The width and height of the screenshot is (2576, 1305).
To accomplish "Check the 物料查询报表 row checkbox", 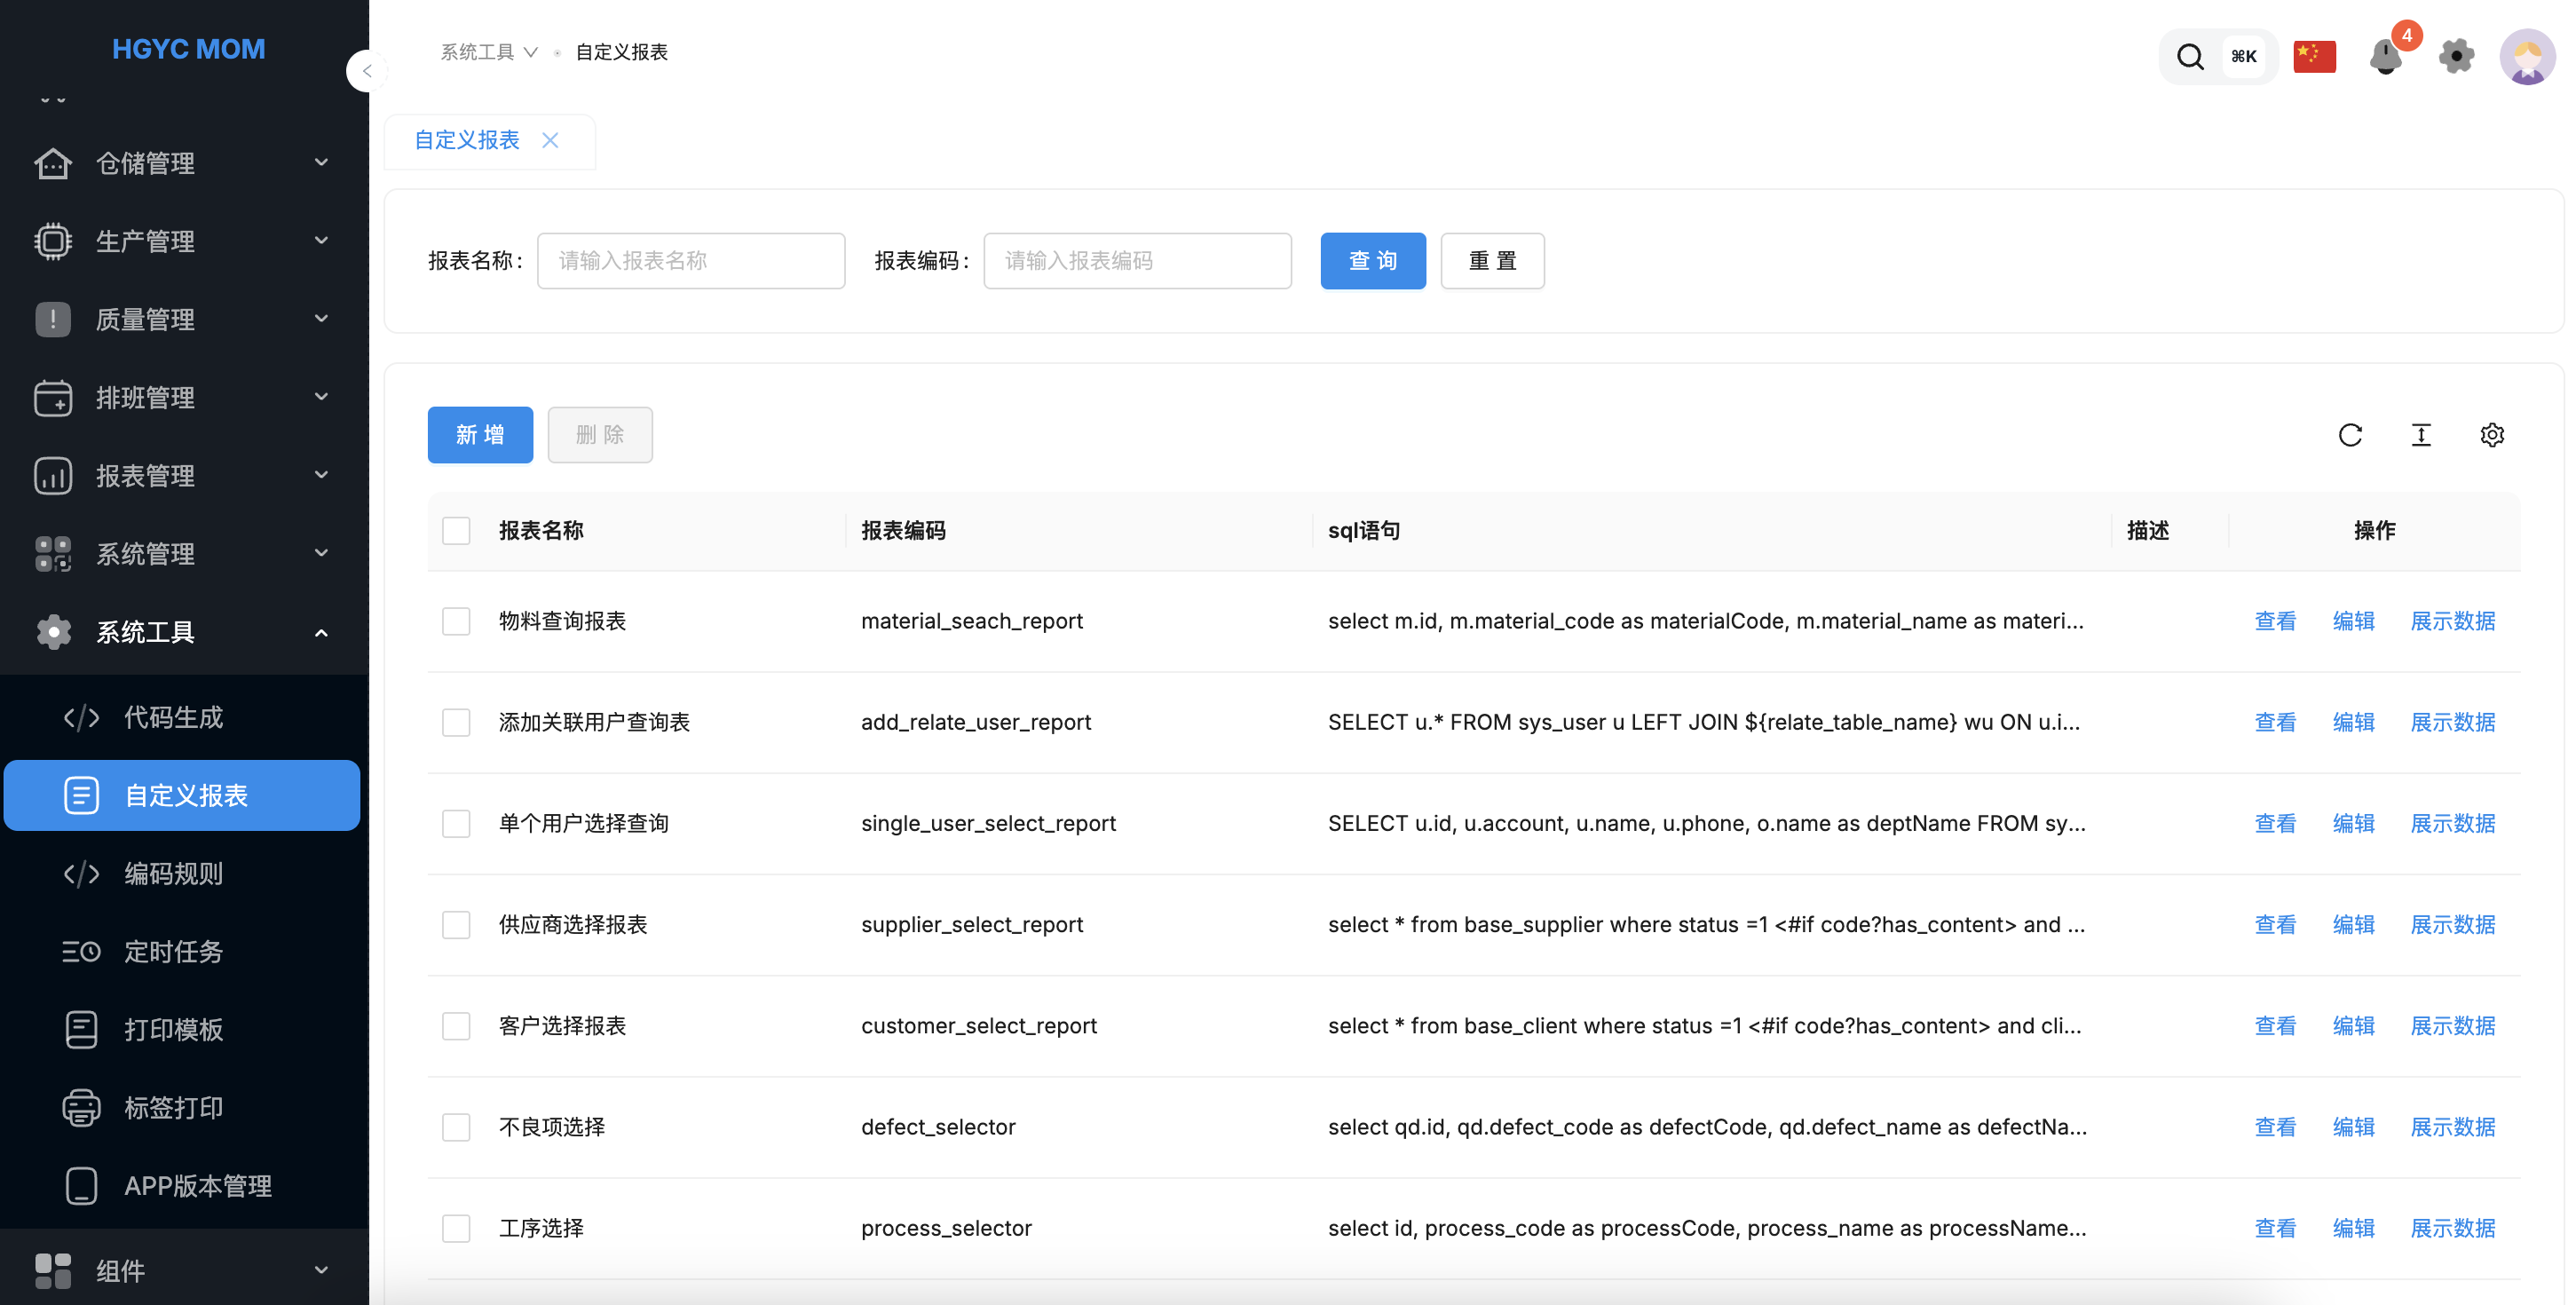I will (x=456, y=621).
